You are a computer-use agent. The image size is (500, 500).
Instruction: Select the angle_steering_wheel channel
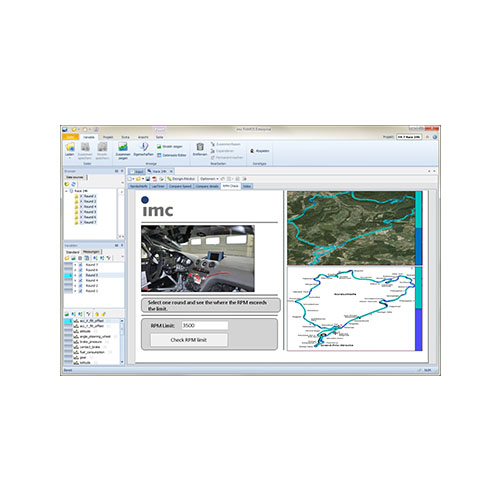(95, 337)
